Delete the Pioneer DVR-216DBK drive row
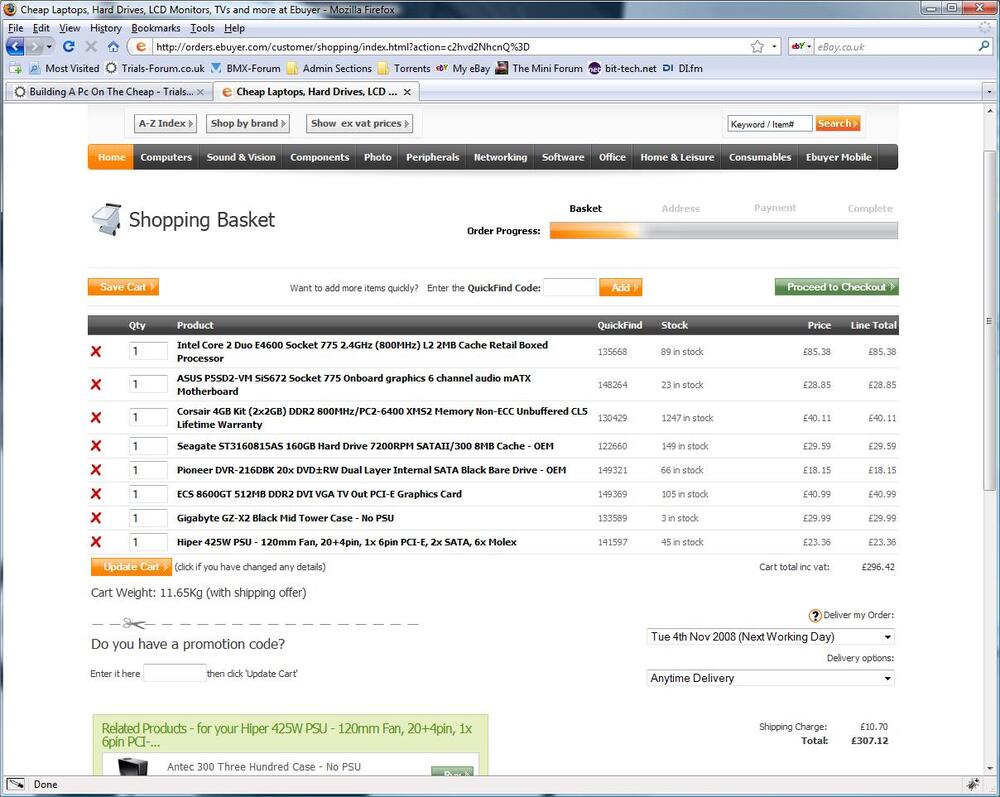This screenshot has width=1000, height=797. pos(96,470)
